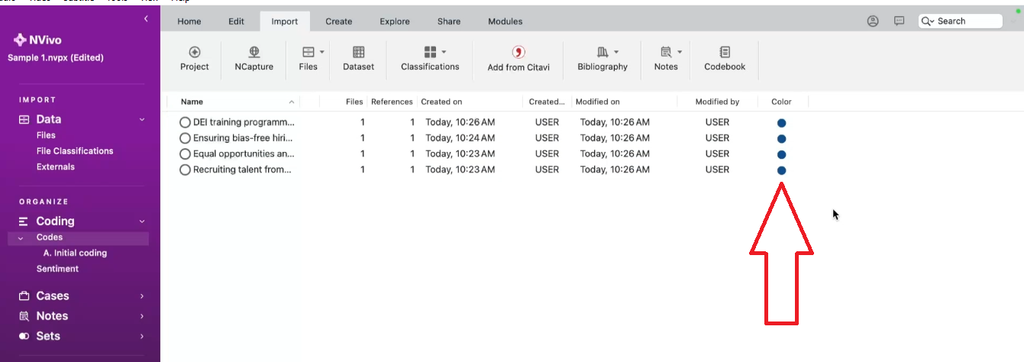
Task: Click color dot for Equal opportunities row
Action: [782, 155]
